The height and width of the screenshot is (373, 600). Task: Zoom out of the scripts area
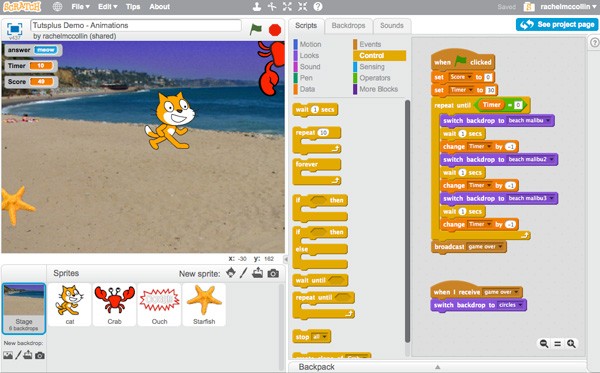pos(544,344)
